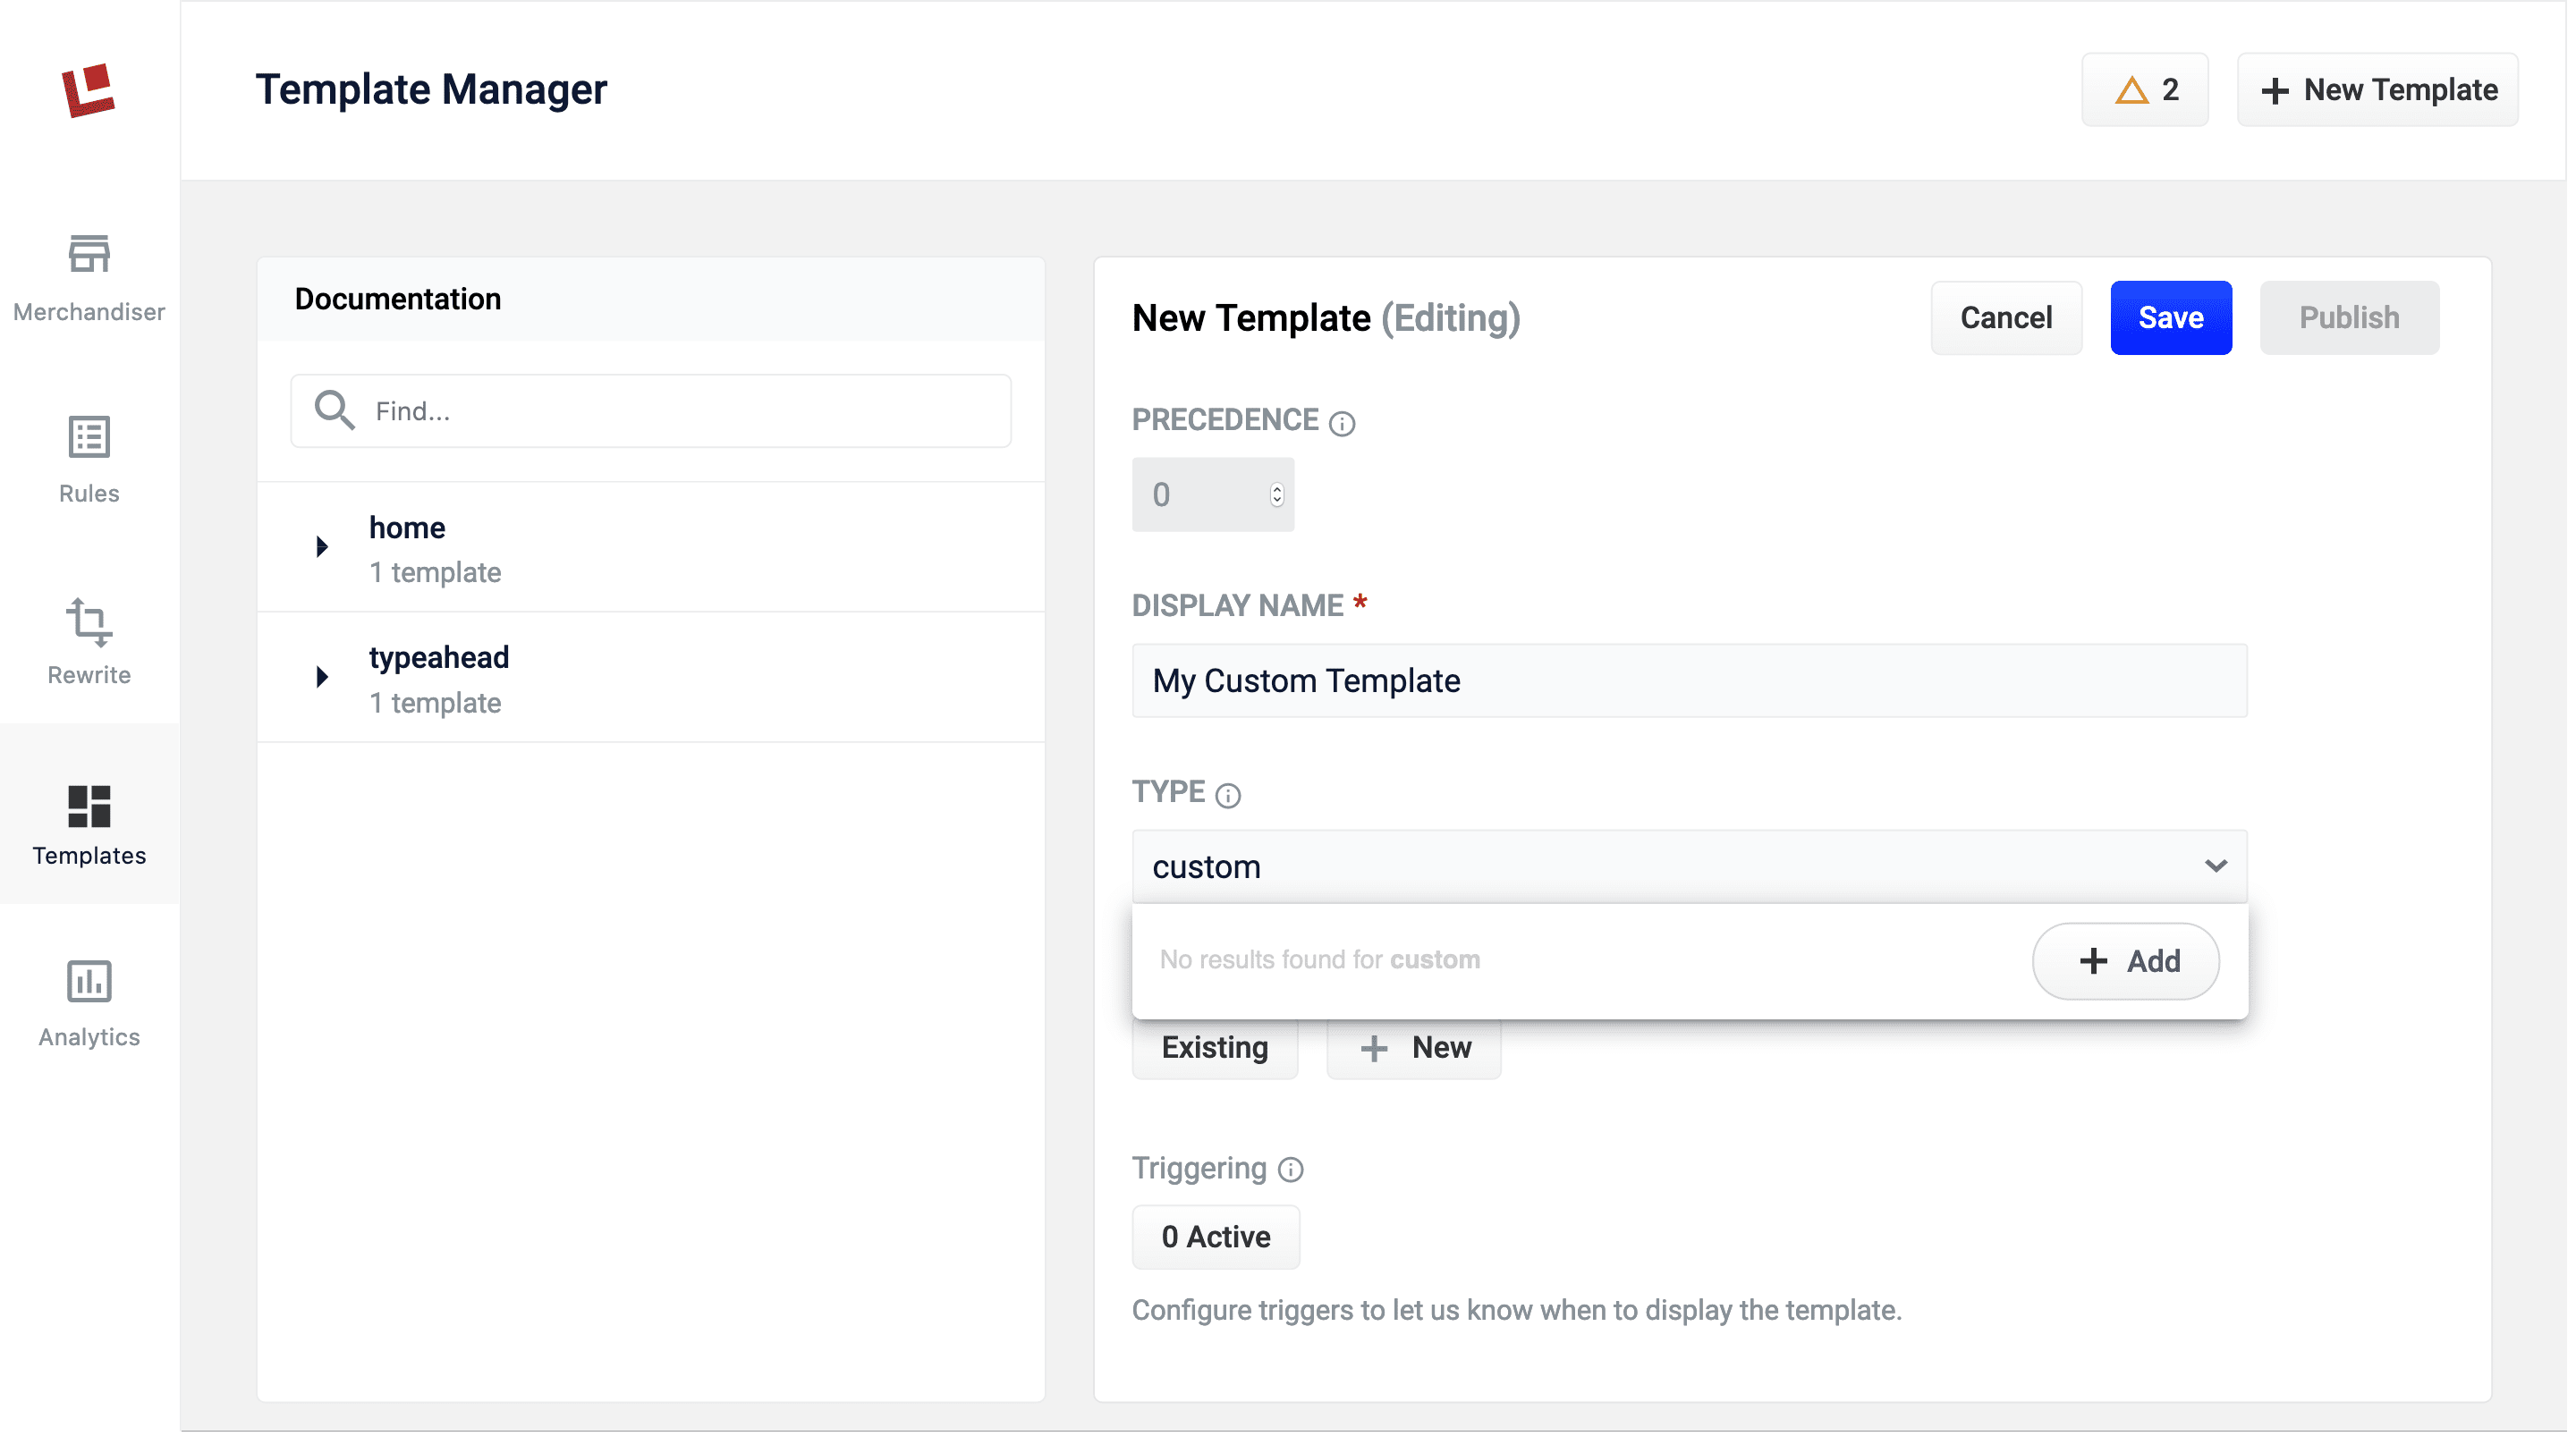
Task: Click the Display Name input field
Action: tap(1690, 679)
